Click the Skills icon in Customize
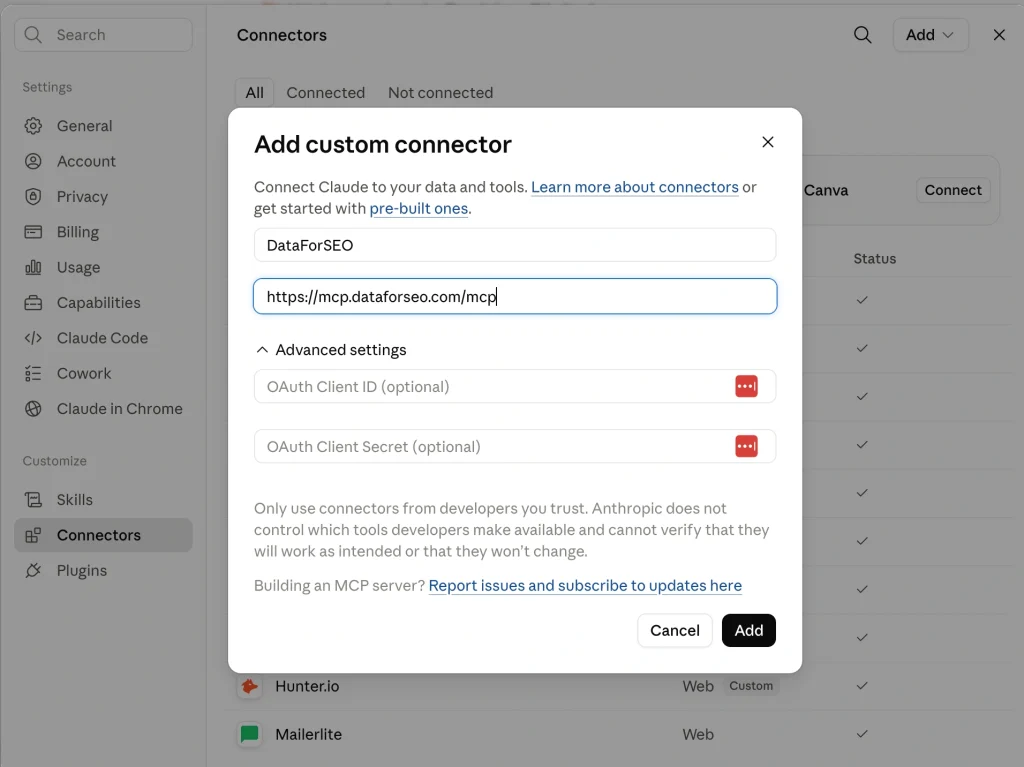The image size is (1024, 767). (x=33, y=499)
